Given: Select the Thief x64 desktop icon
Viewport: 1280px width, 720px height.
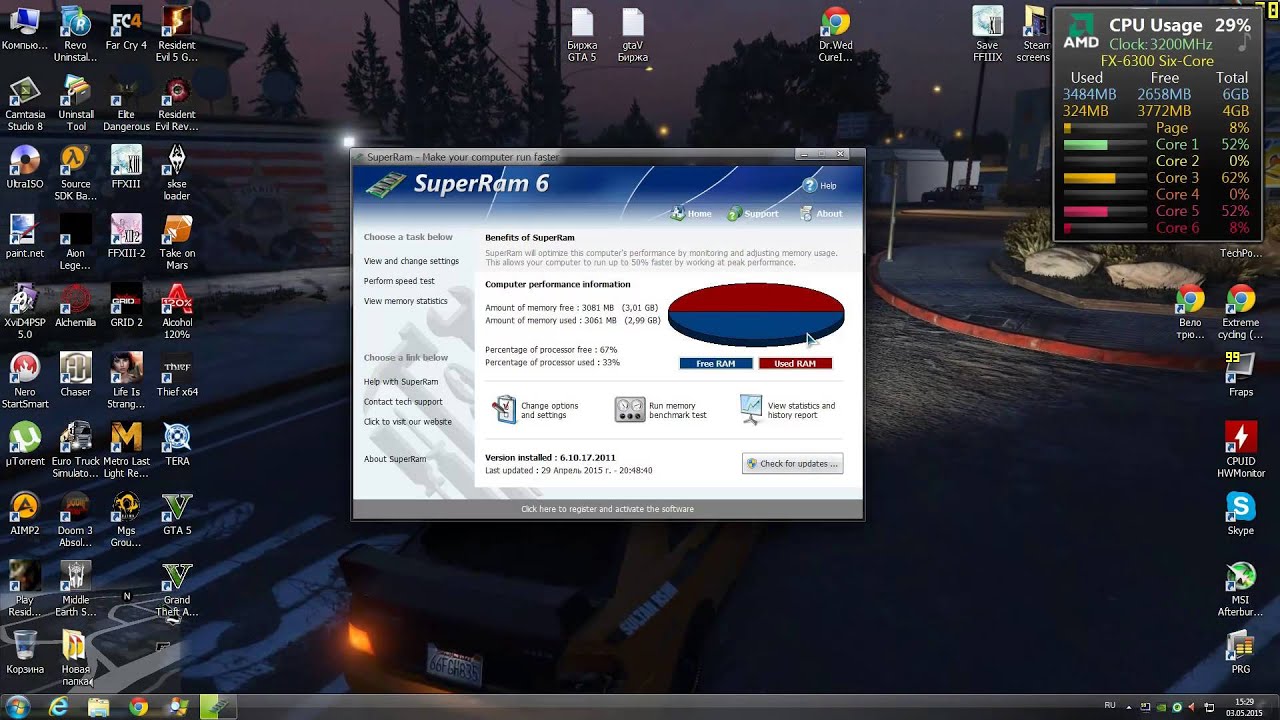Looking at the screenshot, I should pos(177,374).
